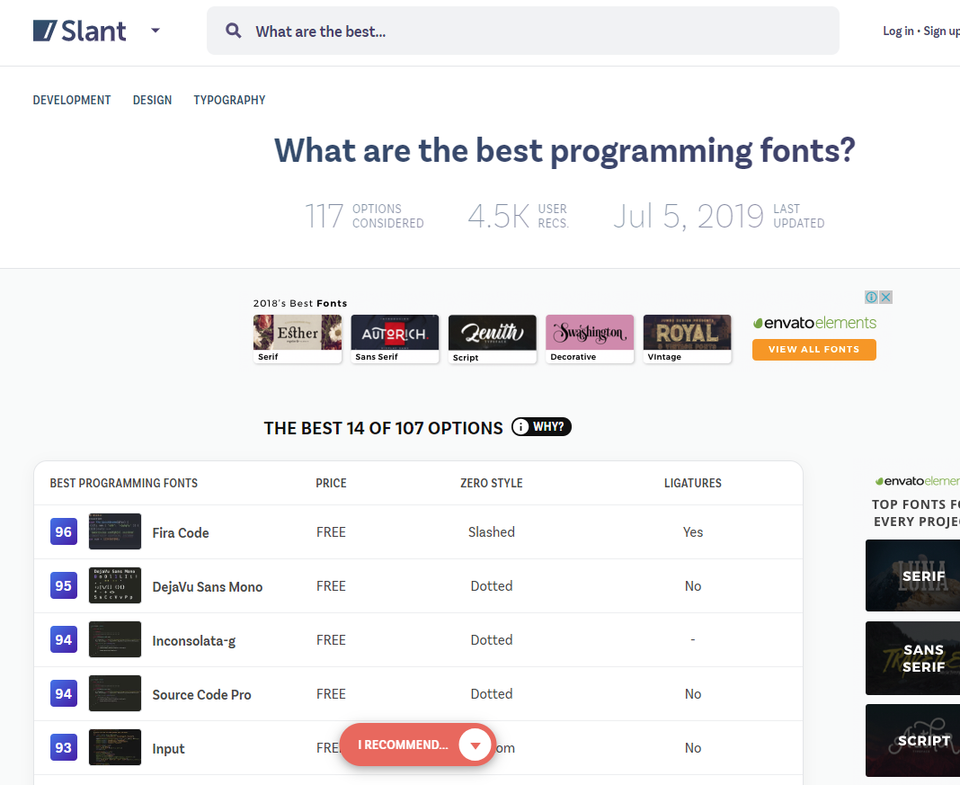Click the 'No' ligatures value for Input
This screenshot has width=960, height=785.
693,747
